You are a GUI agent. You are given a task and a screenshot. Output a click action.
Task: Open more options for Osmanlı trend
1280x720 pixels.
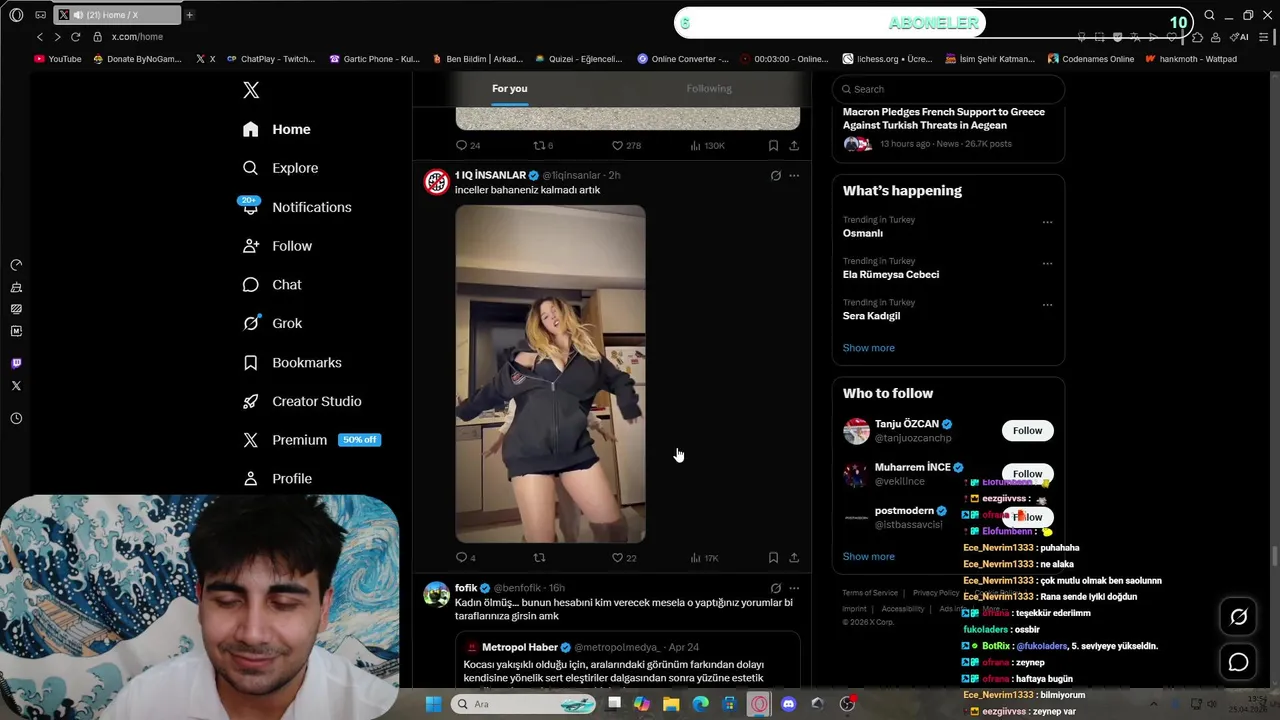(x=1047, y=222)
